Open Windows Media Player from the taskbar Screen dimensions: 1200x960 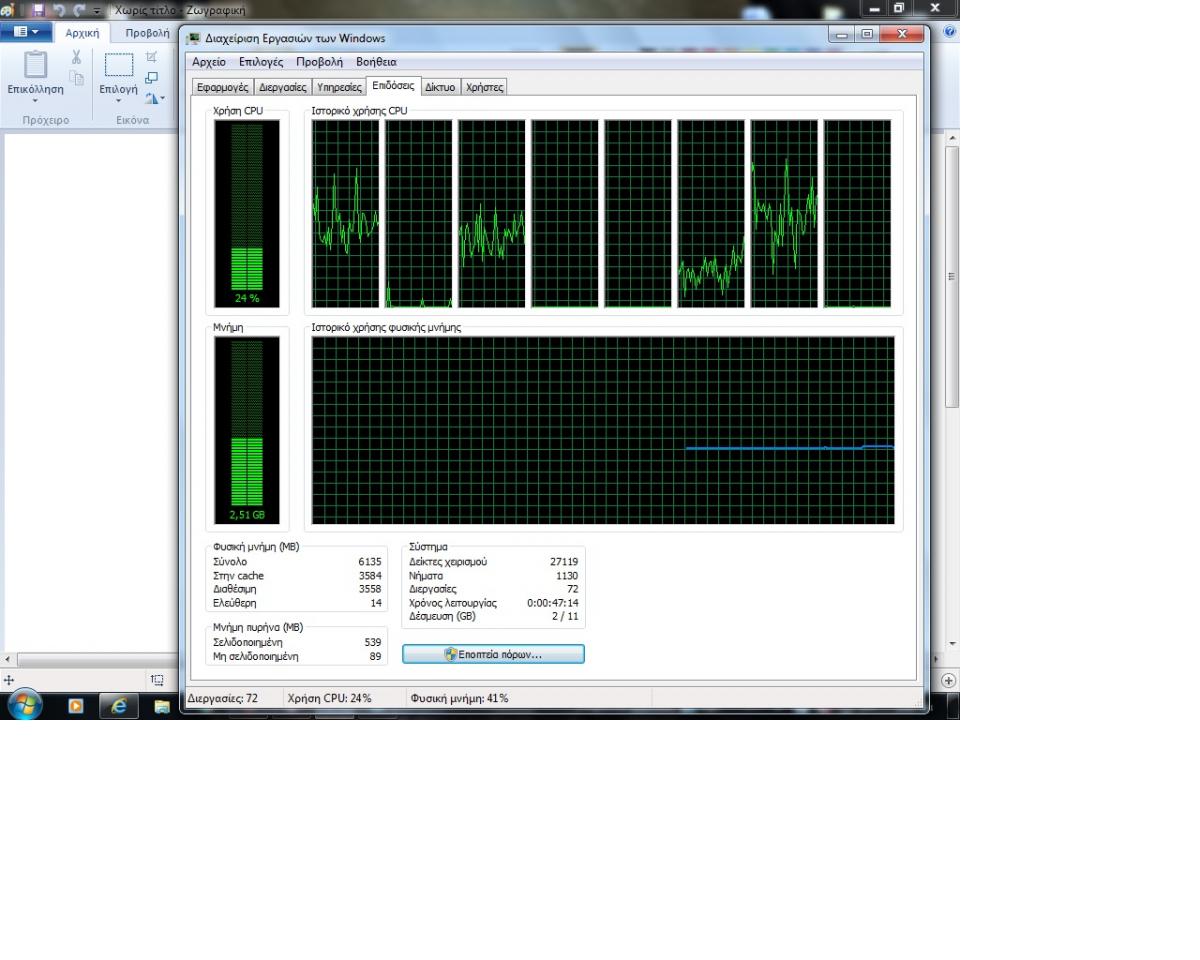[x=77, y=706]
